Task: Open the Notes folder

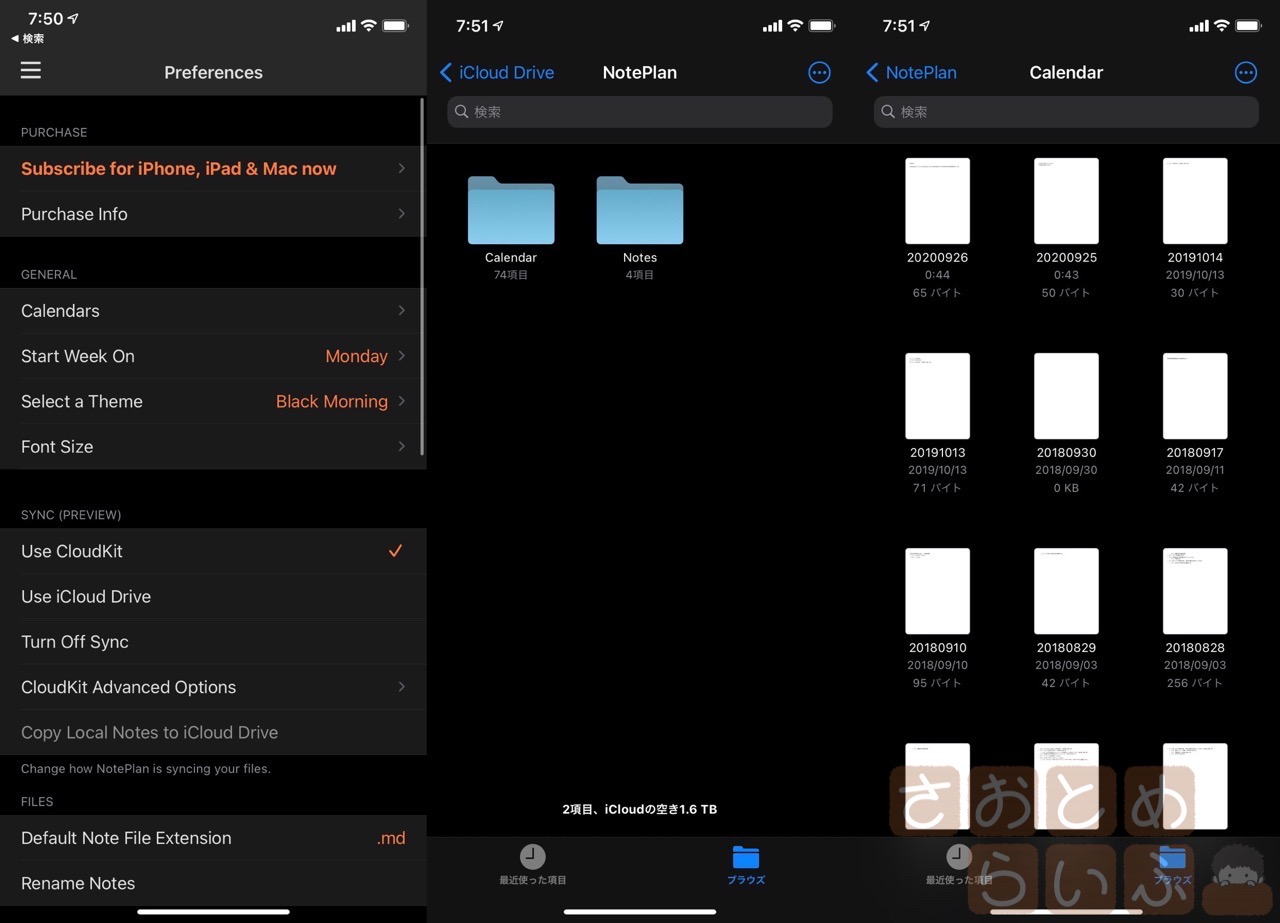Action: click(x=640, y=211)
